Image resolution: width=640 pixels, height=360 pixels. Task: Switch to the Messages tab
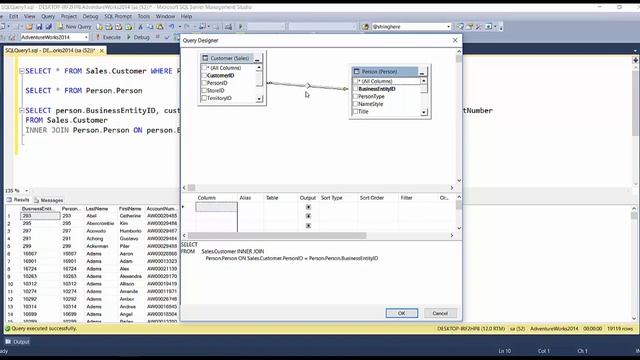coord(49,200)
